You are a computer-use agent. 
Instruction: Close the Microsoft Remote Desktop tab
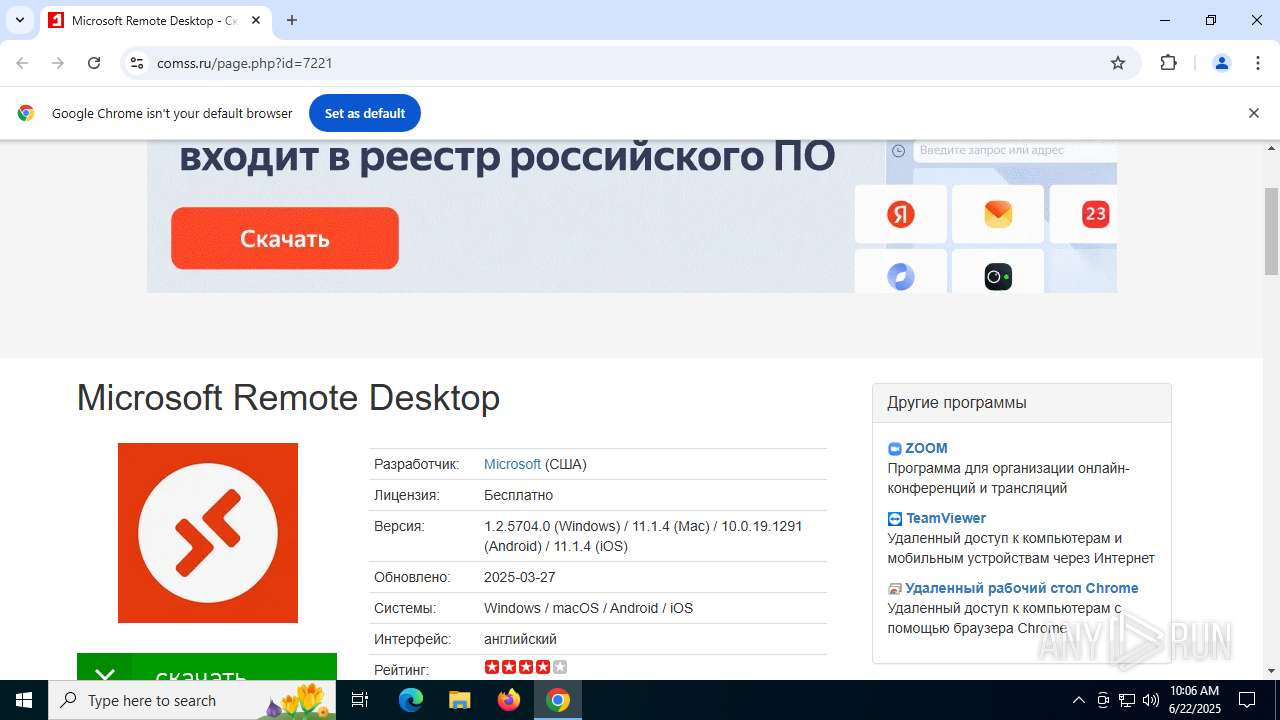pos(257,20)
